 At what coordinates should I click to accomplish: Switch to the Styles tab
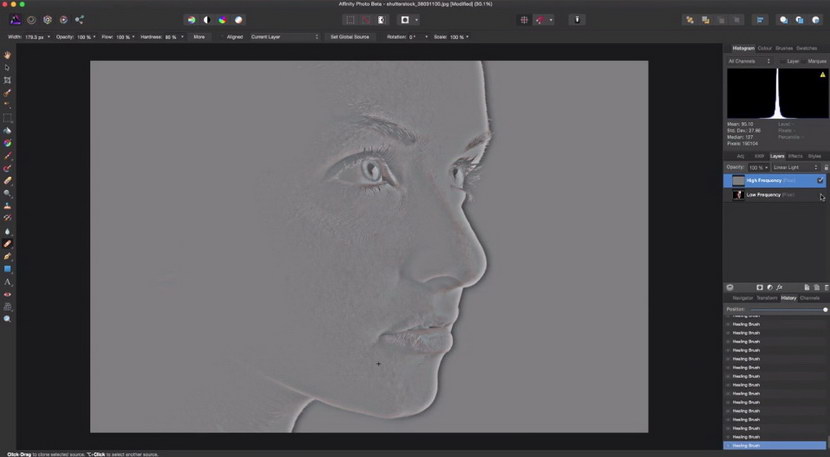tap(815, 156)
